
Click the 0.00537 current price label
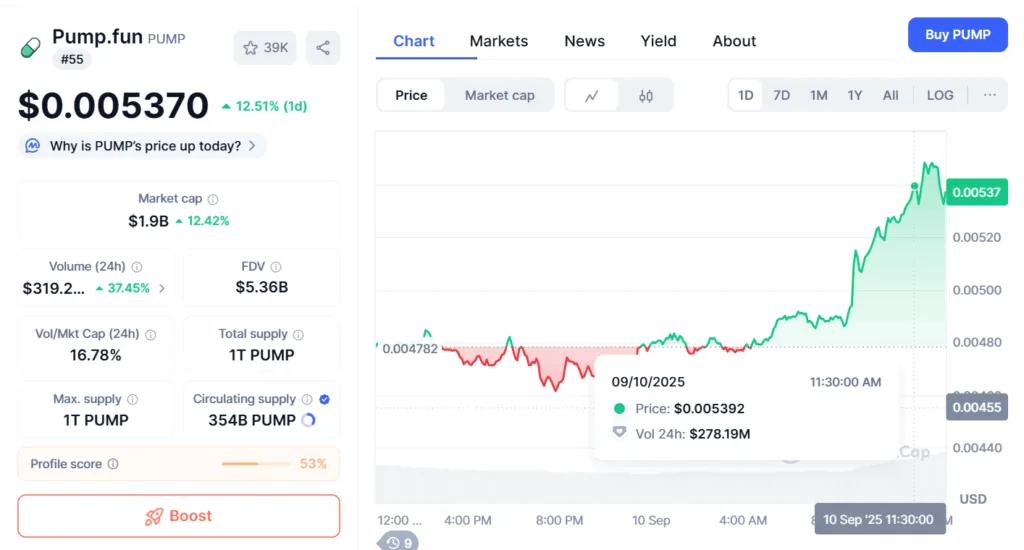point(976,192)
